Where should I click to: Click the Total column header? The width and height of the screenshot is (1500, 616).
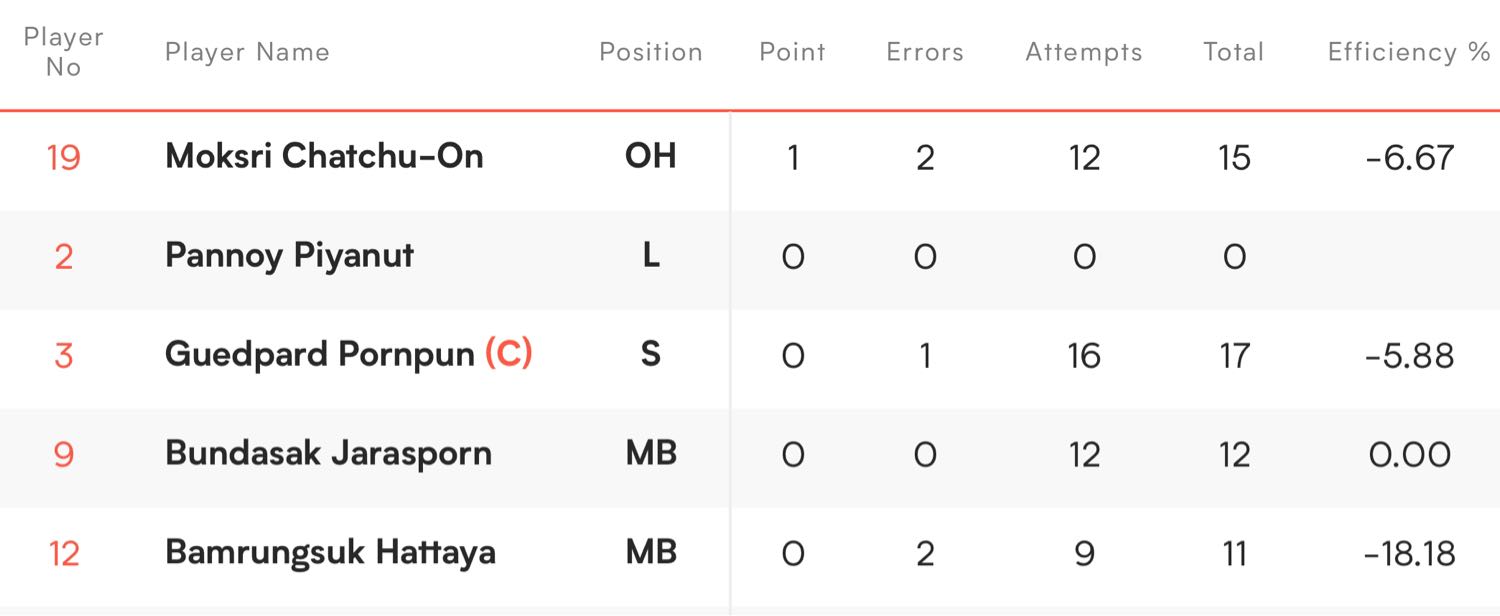click(x=1234, y=52)
